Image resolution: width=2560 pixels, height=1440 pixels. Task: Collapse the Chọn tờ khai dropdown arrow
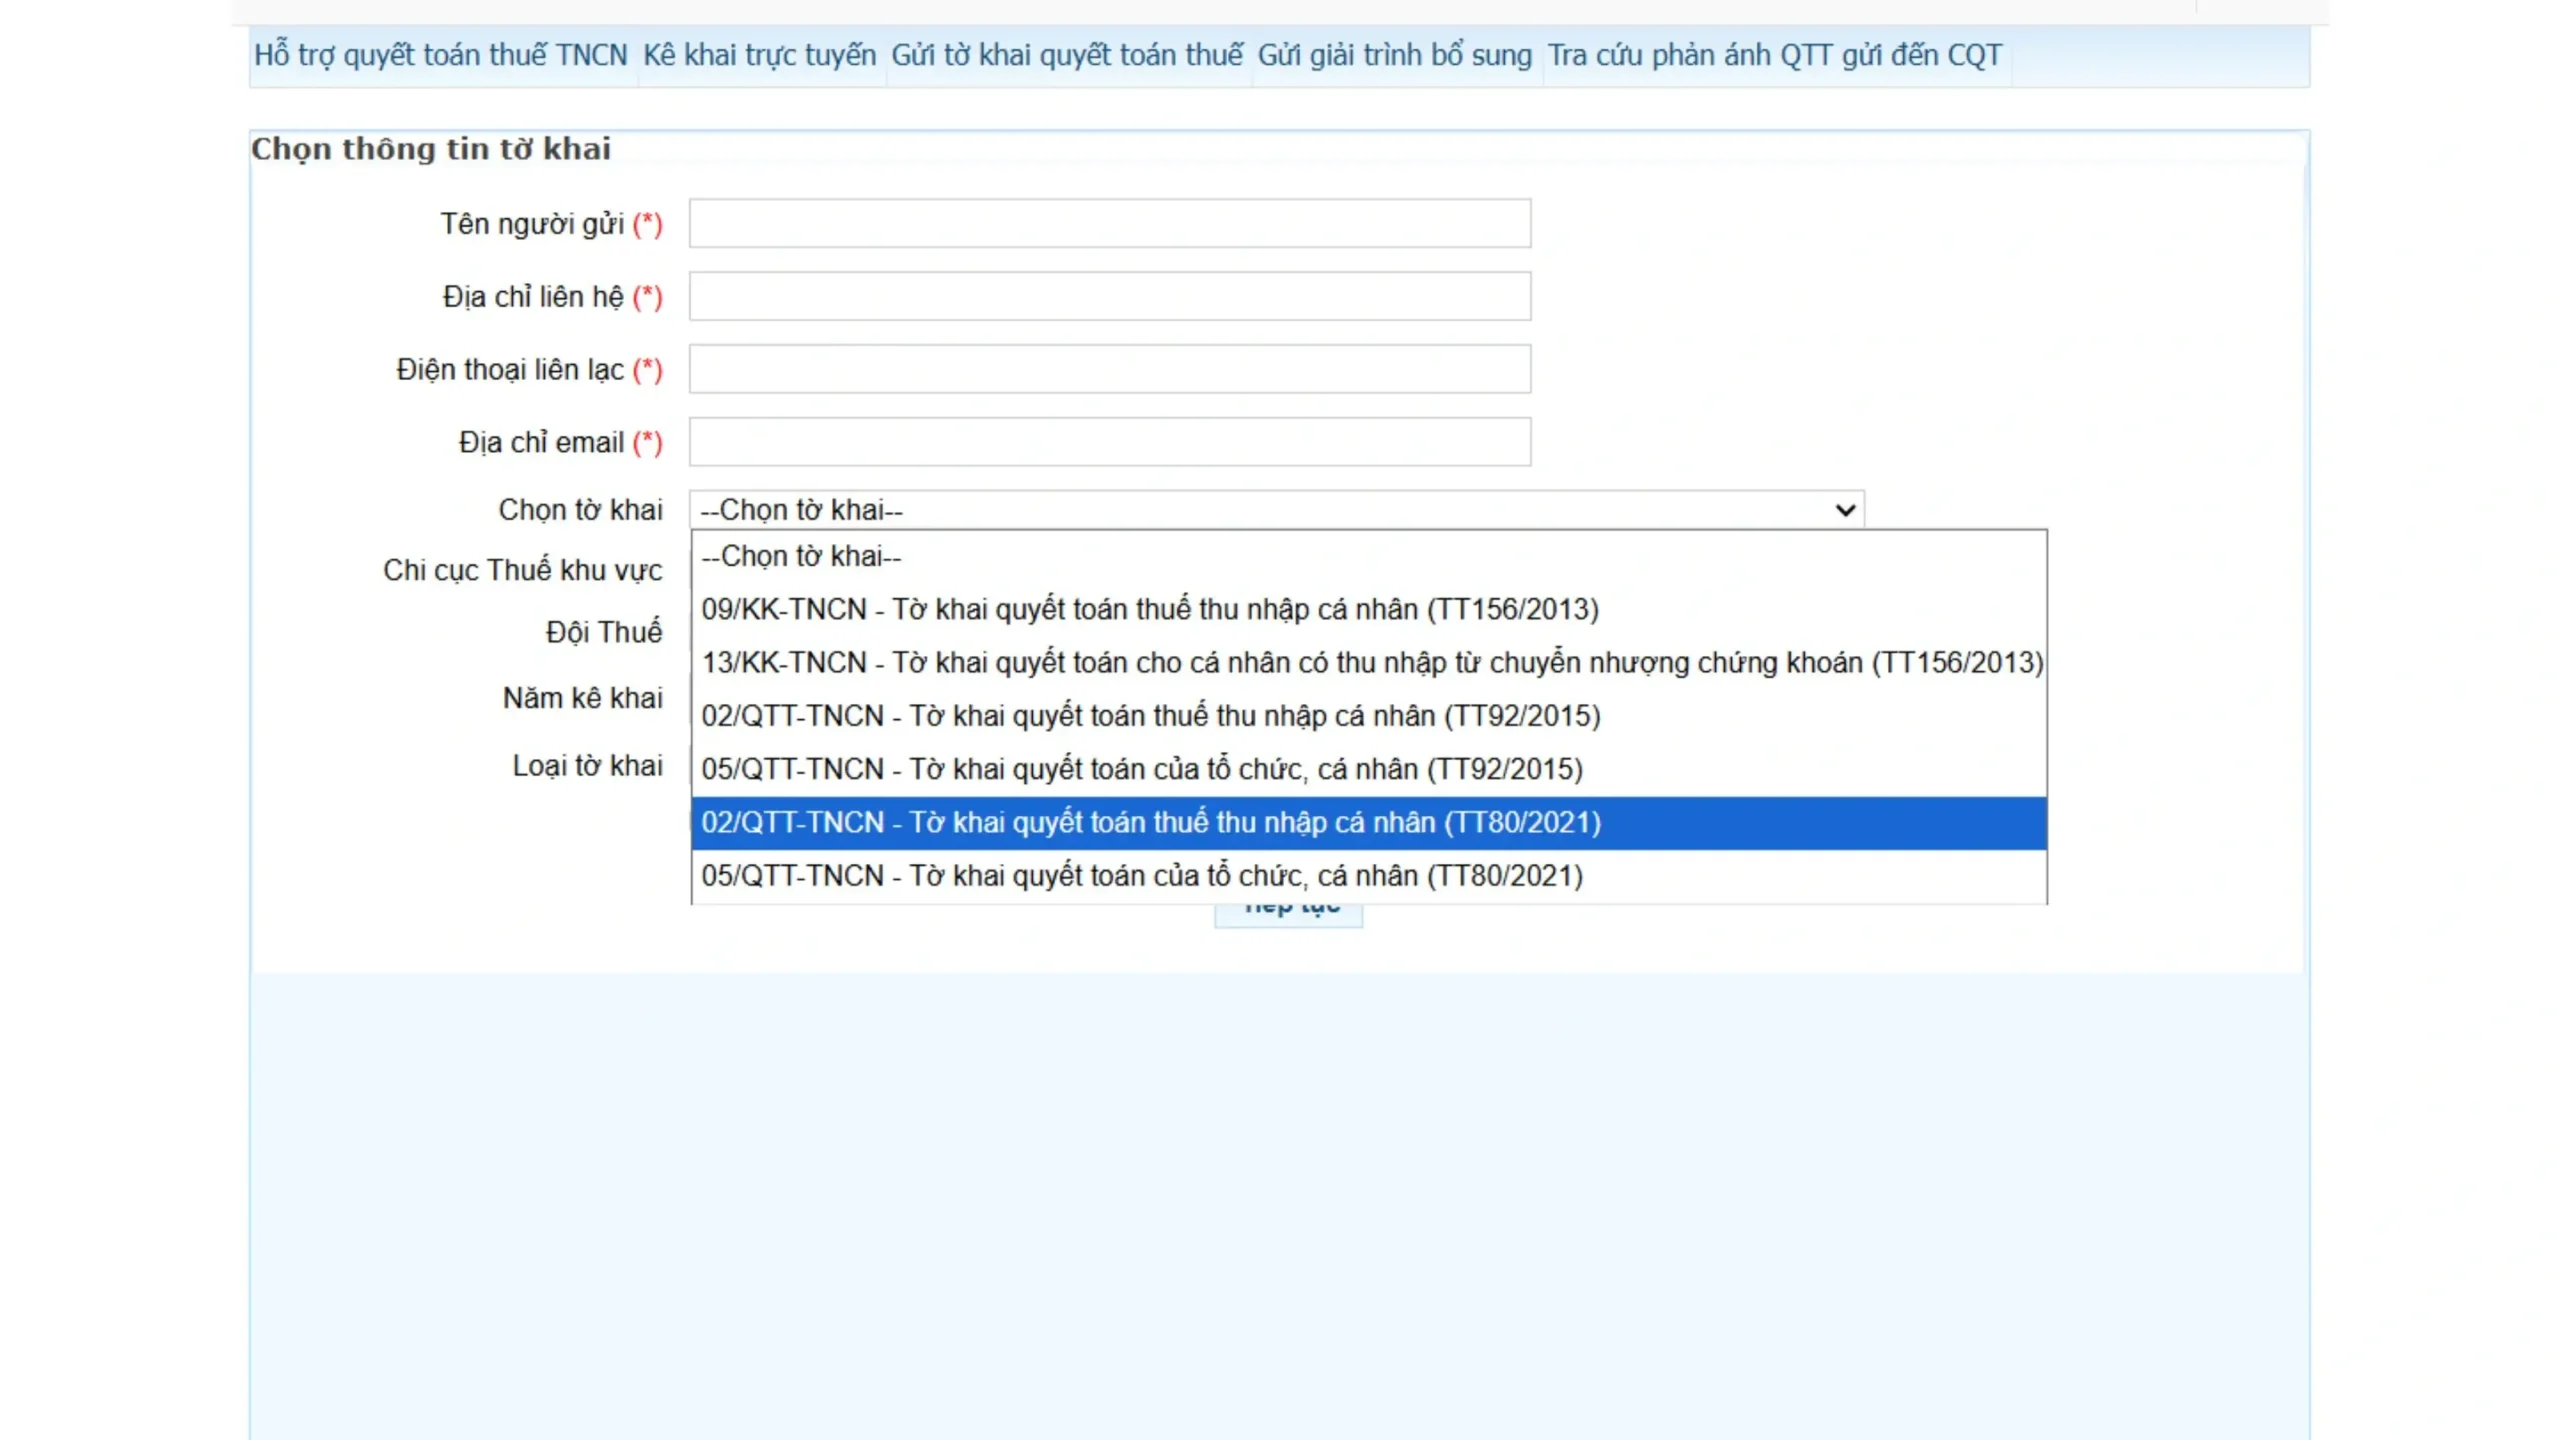[x=1845, y=510]
